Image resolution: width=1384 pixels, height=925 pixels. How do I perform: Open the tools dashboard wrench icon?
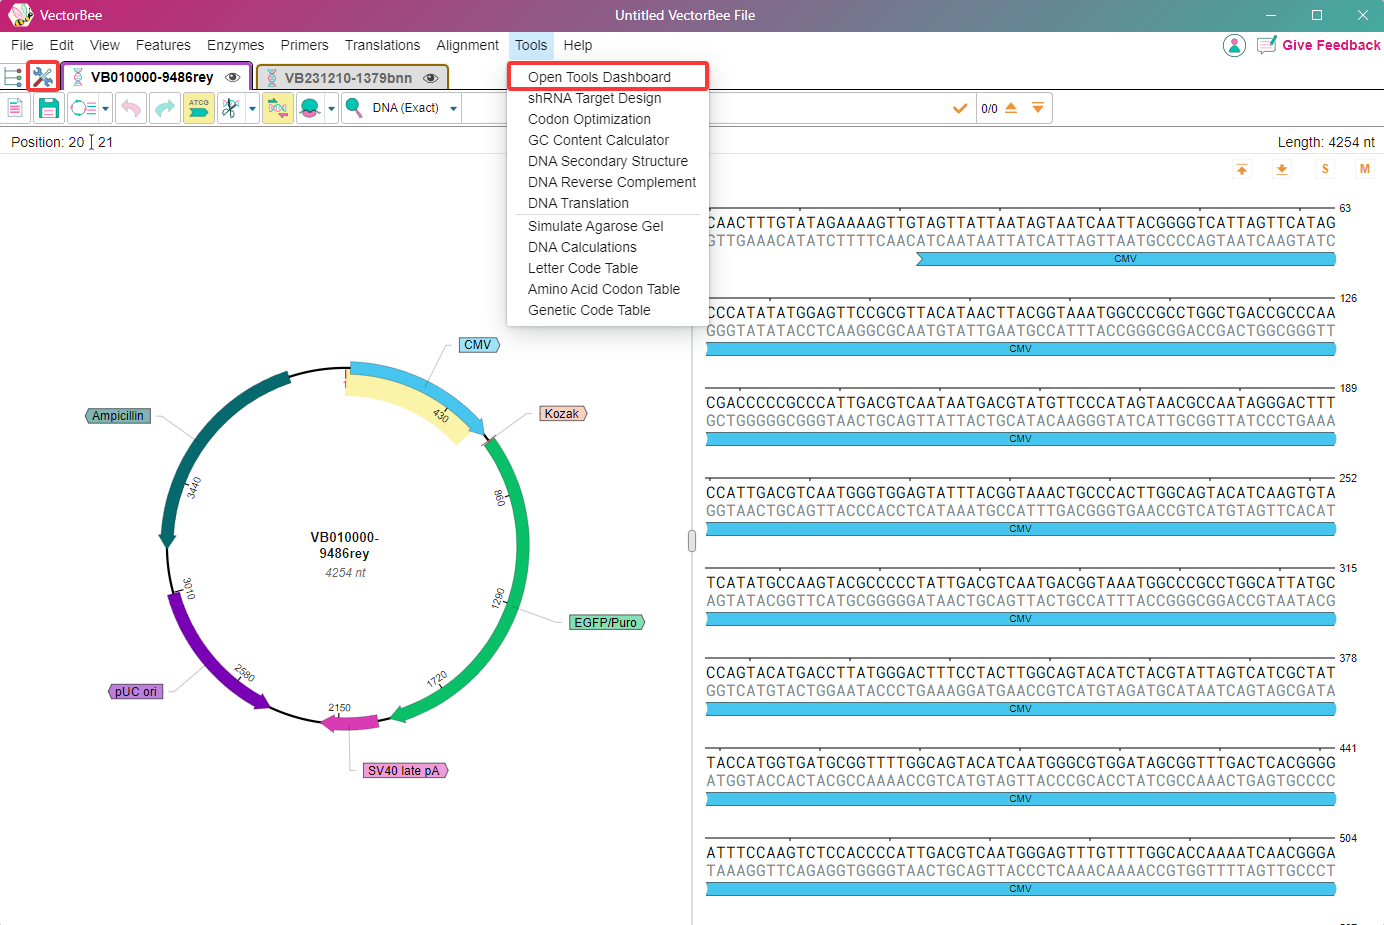click(42, 76)
